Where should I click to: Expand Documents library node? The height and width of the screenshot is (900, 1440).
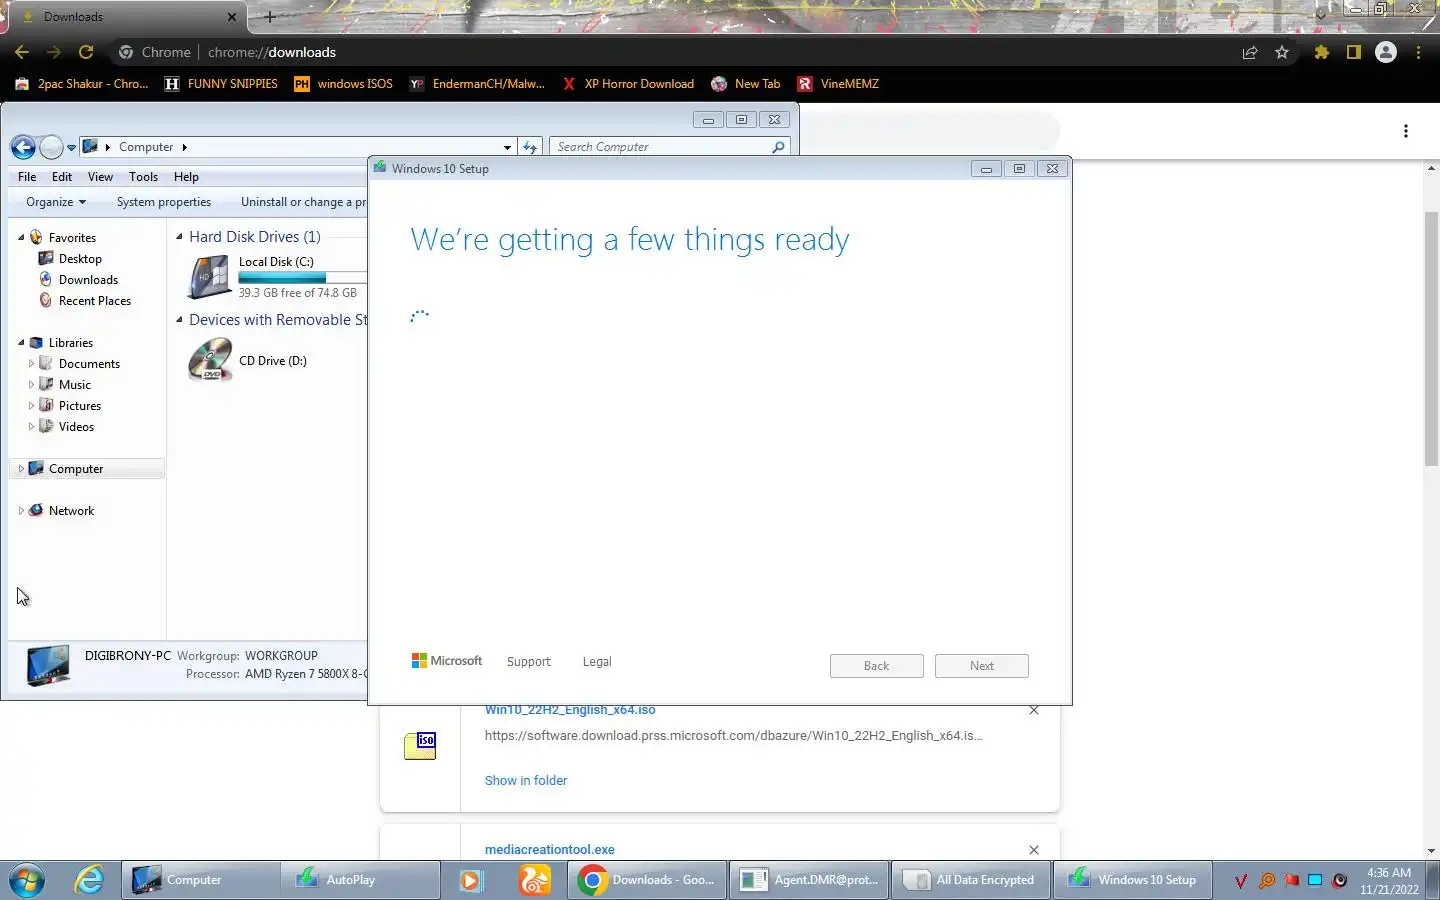pos(31,364)
